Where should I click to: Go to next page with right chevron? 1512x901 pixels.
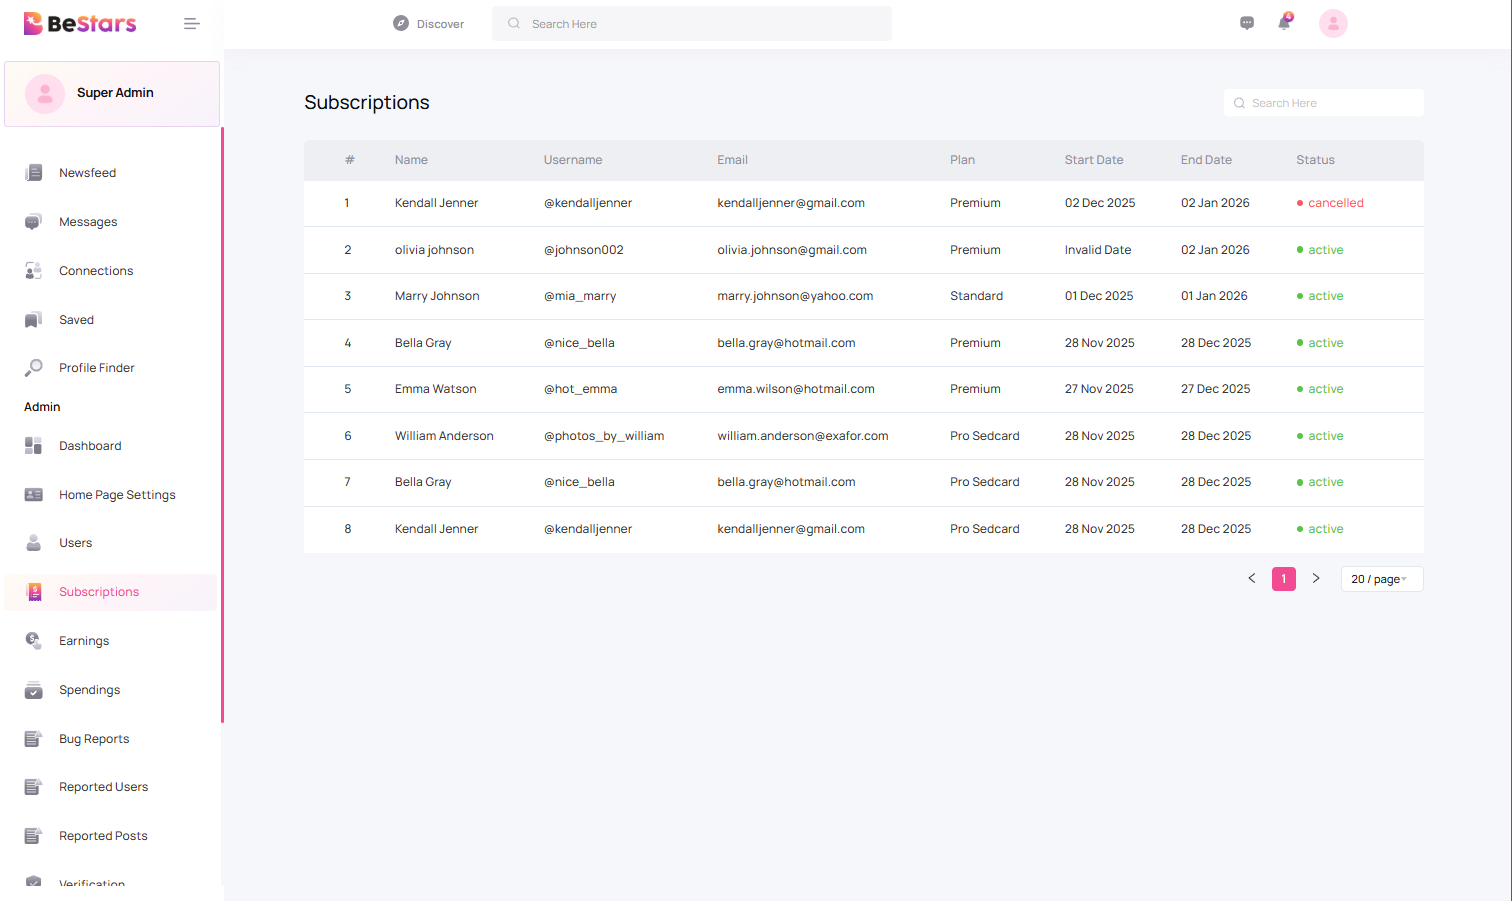(1316, 578)
